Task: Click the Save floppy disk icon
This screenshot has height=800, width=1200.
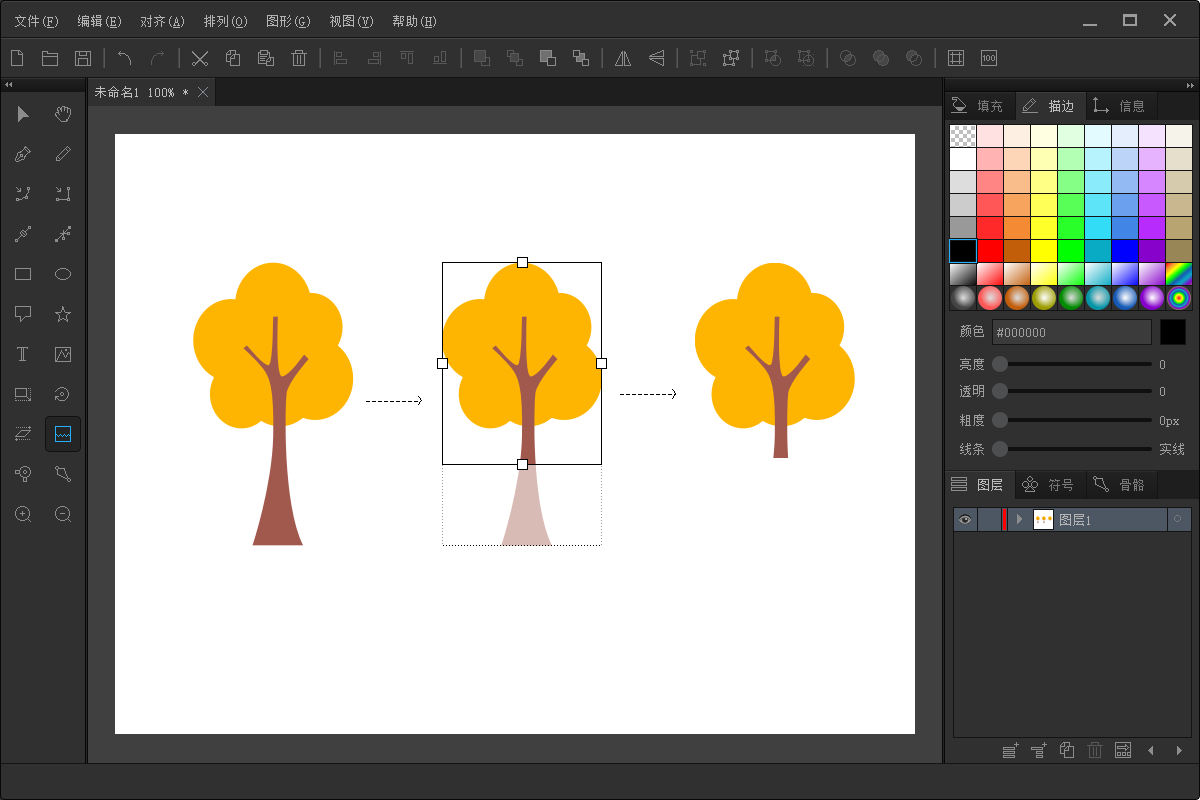Action: [83, 58]
